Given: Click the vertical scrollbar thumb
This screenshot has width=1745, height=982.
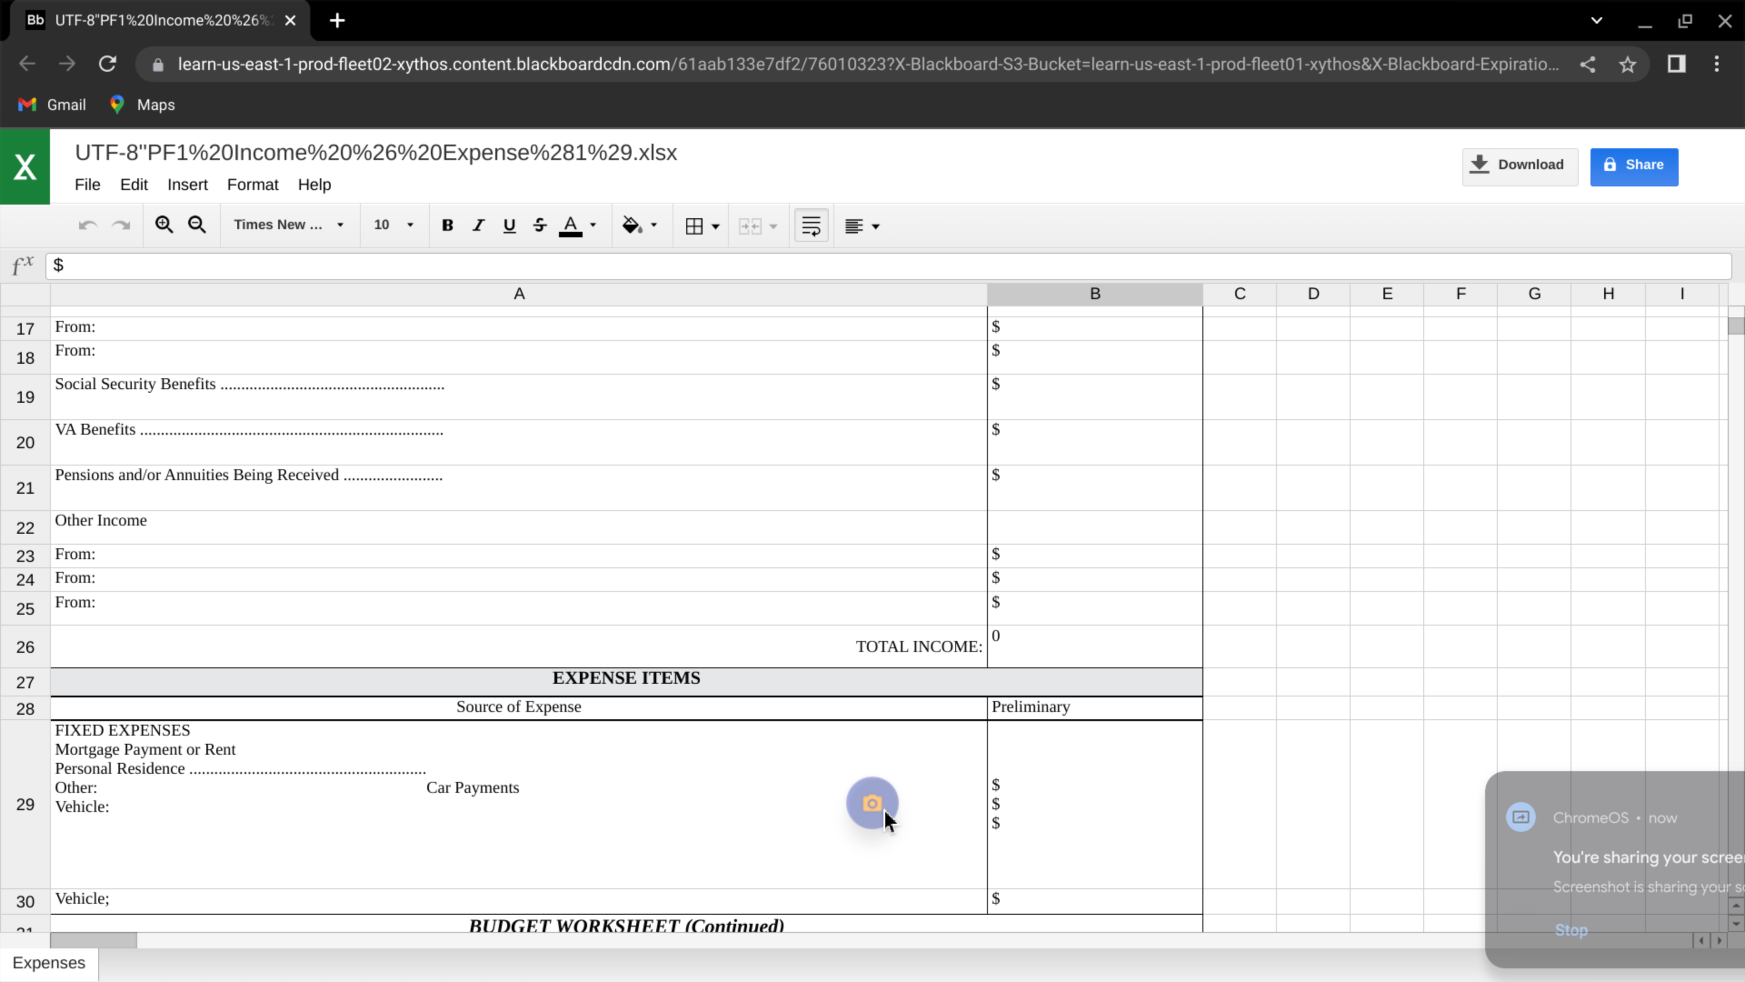Looking at the screenshot, I should tap(1736, 325).
